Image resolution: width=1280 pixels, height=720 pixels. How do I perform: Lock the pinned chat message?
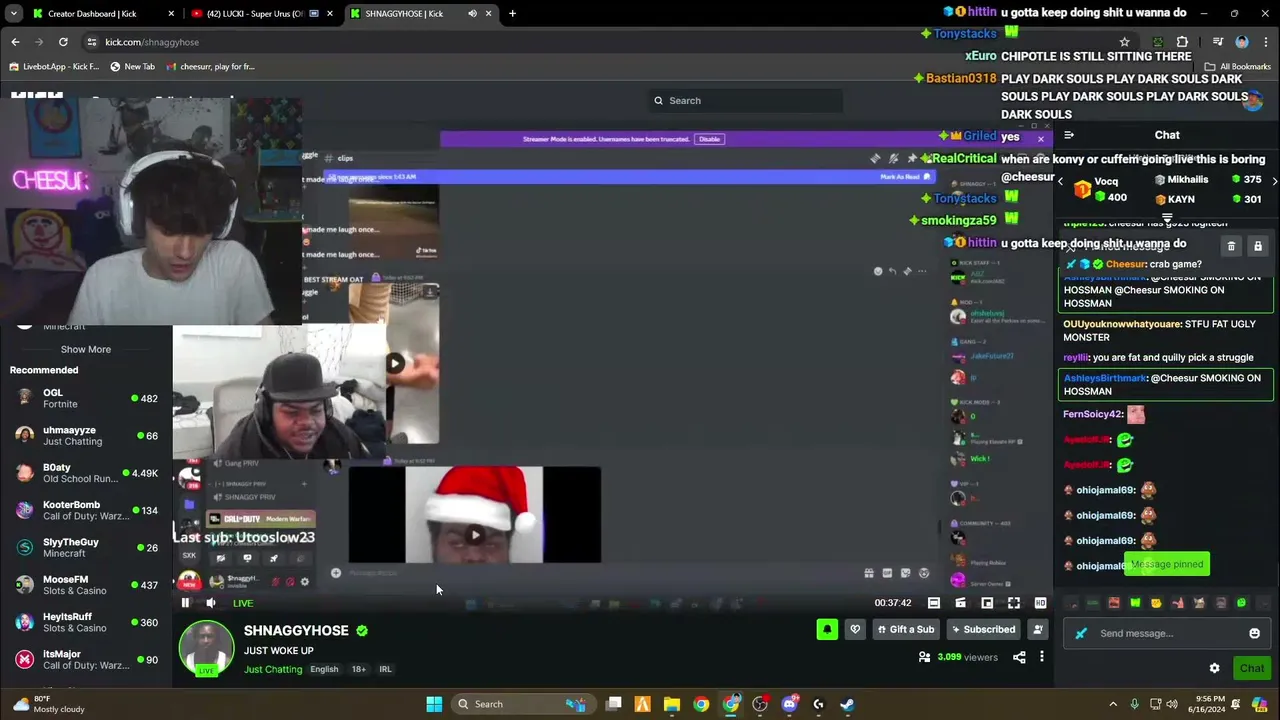[x=1258, y=246]
